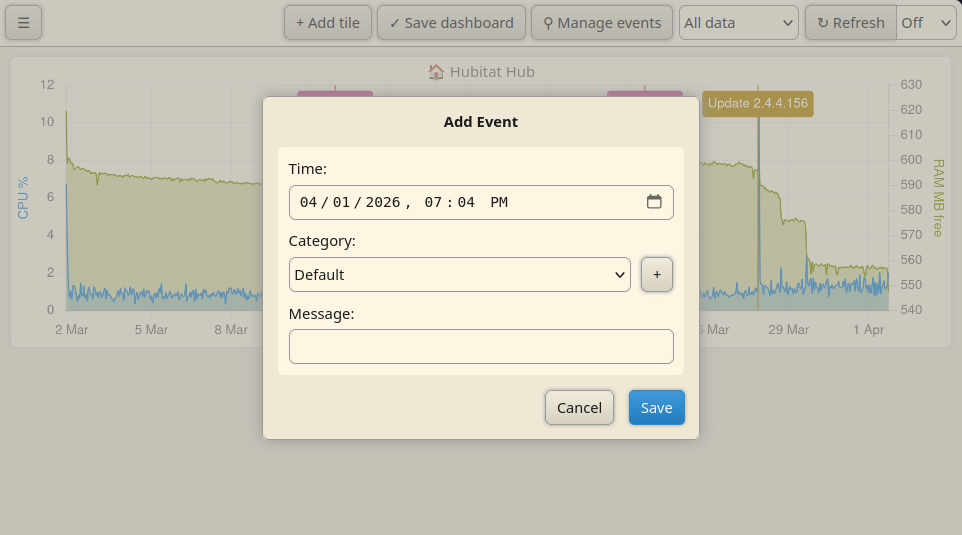Screen dimensions: 962x535
Task: Add a new category with plus button
Action: (x=656, y=274)
